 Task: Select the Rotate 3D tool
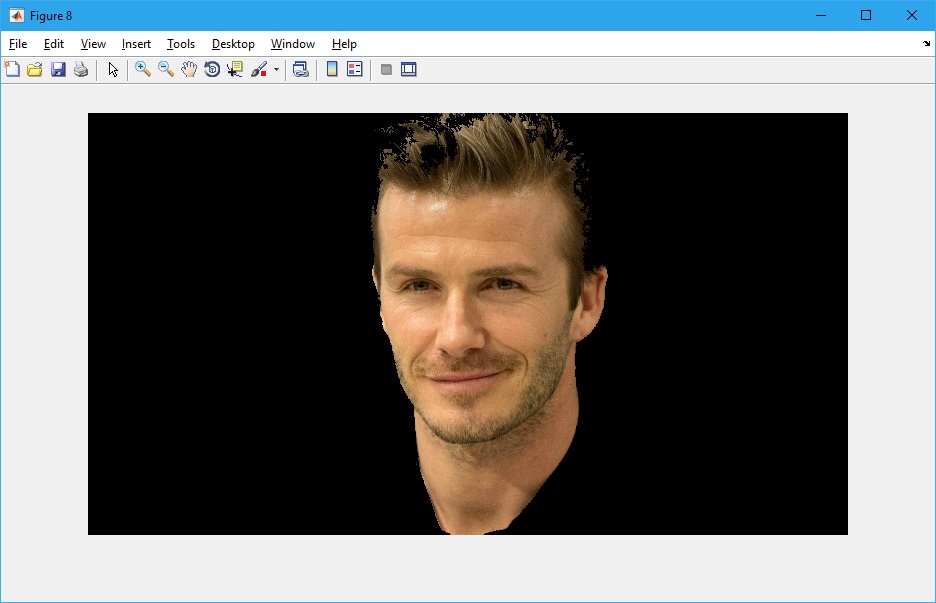tap(212, 70)
